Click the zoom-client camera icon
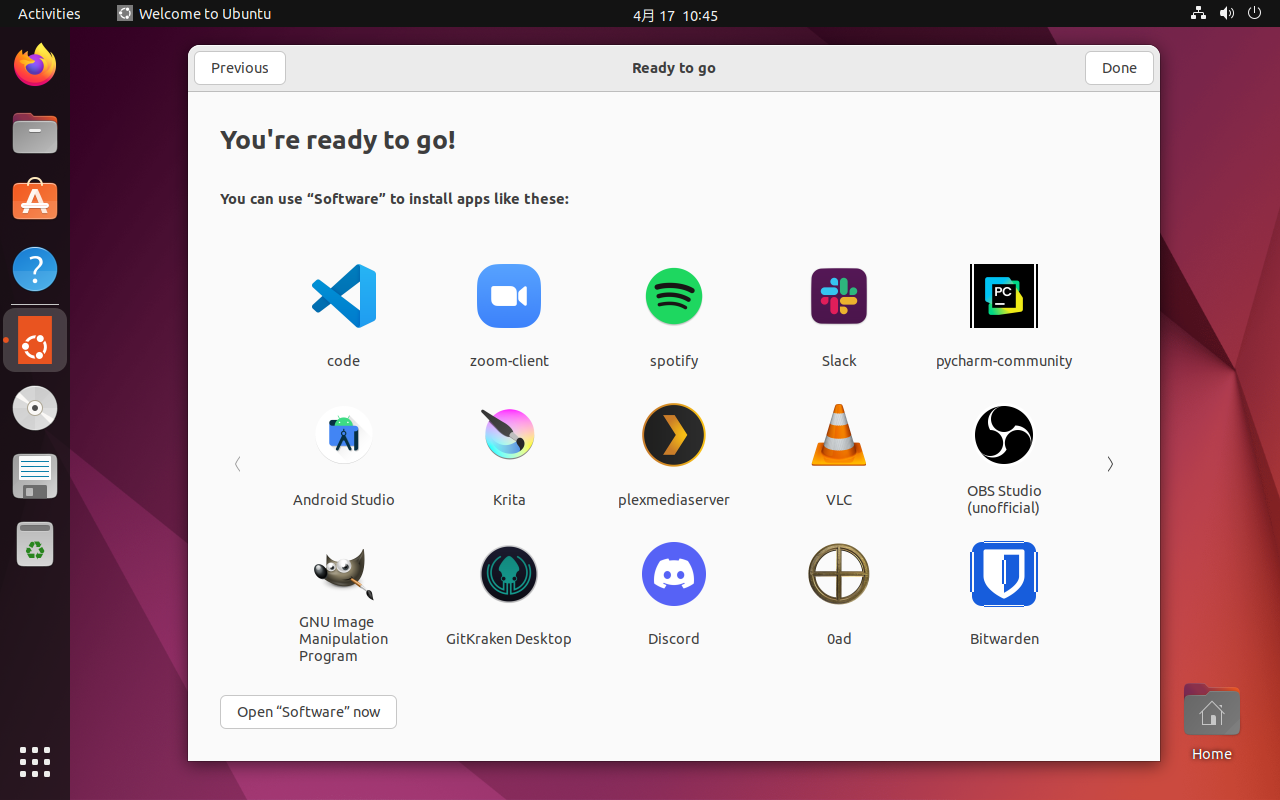The height and width of the screenshot is (800, 1280). [x=508, y=296]
